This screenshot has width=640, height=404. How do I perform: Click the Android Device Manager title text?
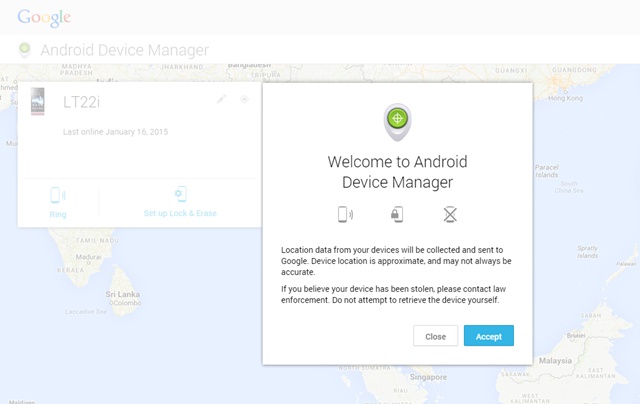tap(124, 50)
